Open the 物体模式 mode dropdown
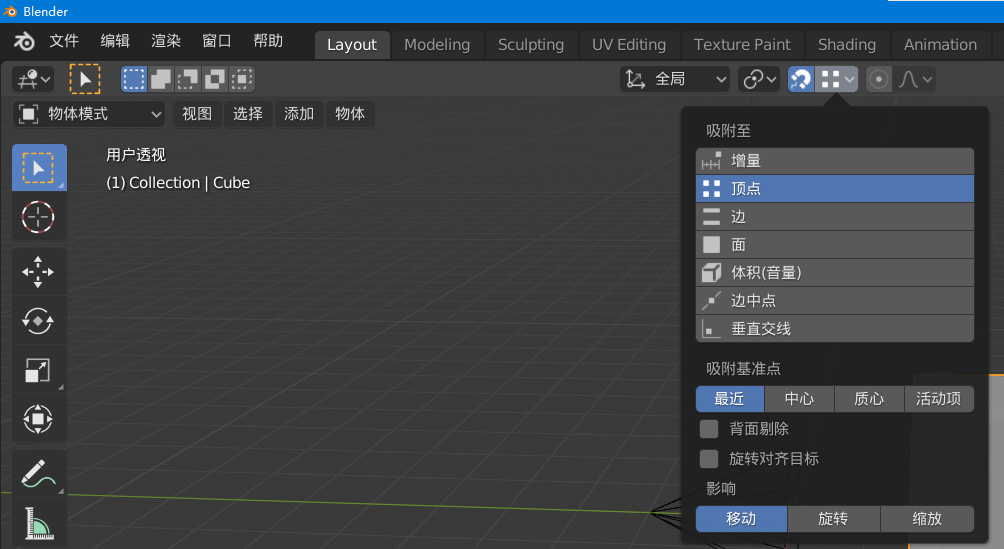The height and width of the screenshot is (549, 1004). click(88, 114)
